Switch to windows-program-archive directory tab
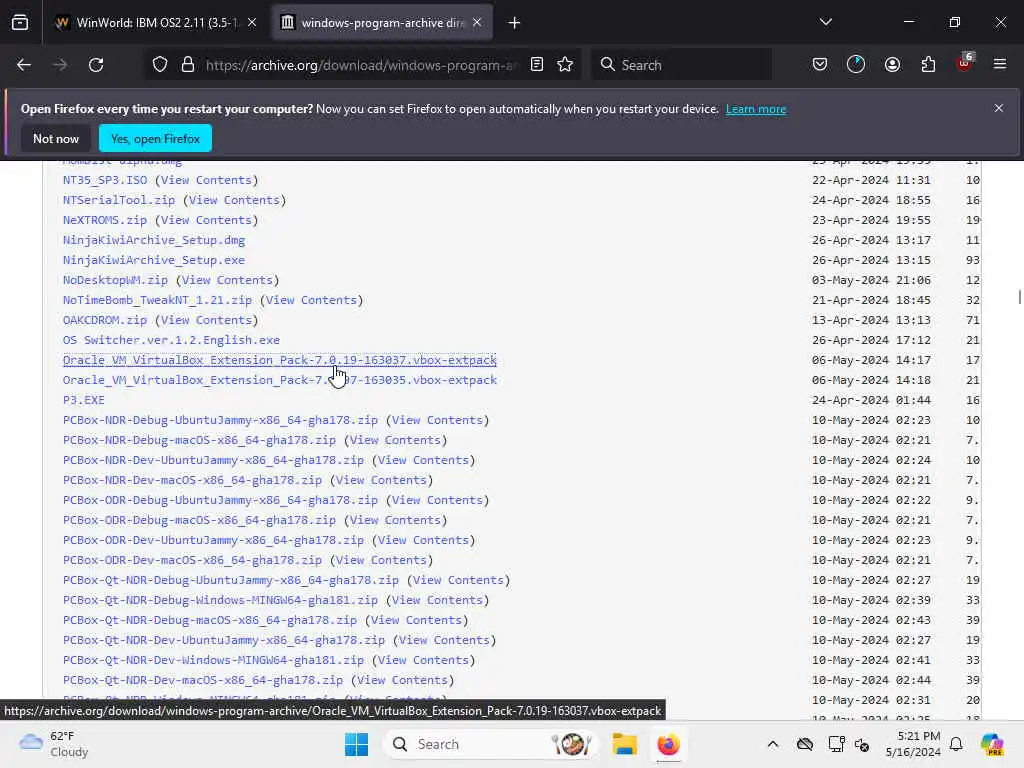The width and height of the screenshot is (1024, 768). click(382, 23)
